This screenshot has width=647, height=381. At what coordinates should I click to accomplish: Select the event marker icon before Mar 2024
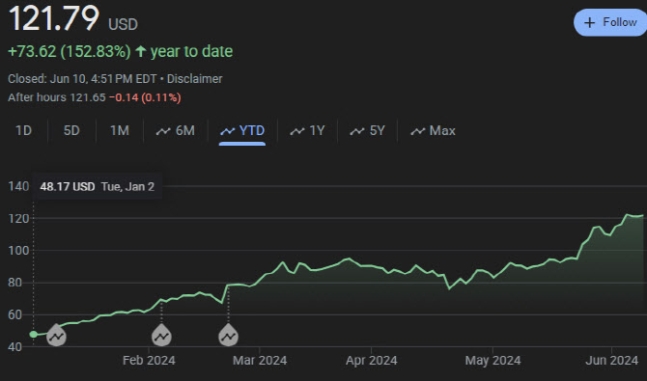point(228,335)
